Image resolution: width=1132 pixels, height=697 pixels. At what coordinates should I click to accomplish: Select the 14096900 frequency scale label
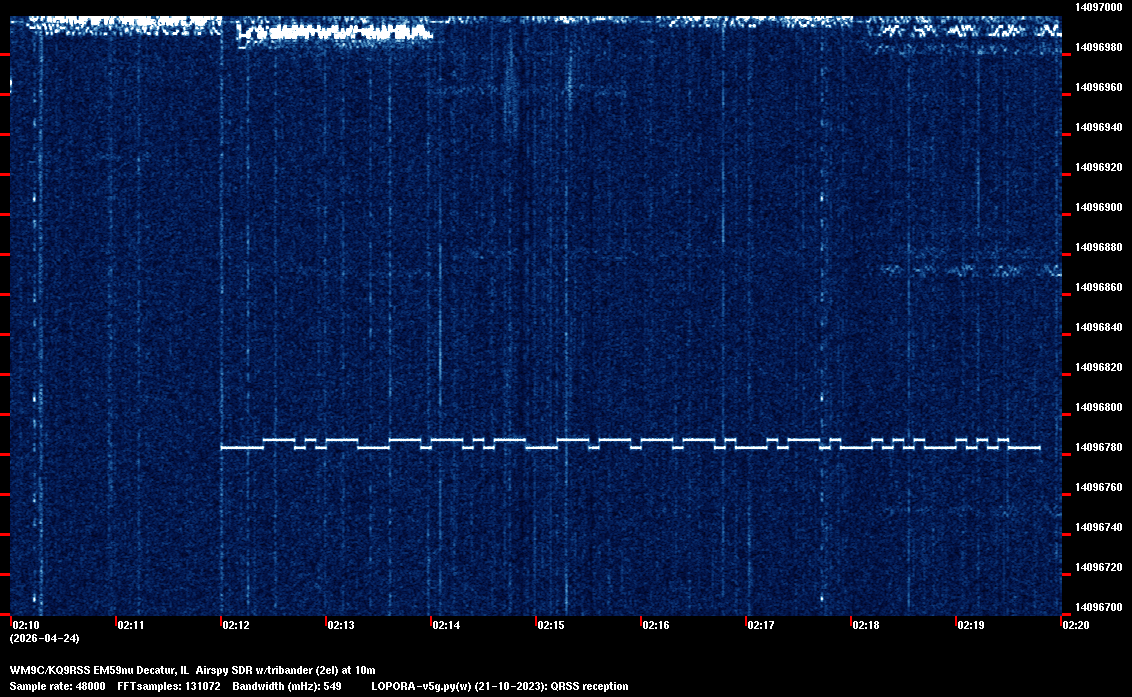[x=1098, y=207]
